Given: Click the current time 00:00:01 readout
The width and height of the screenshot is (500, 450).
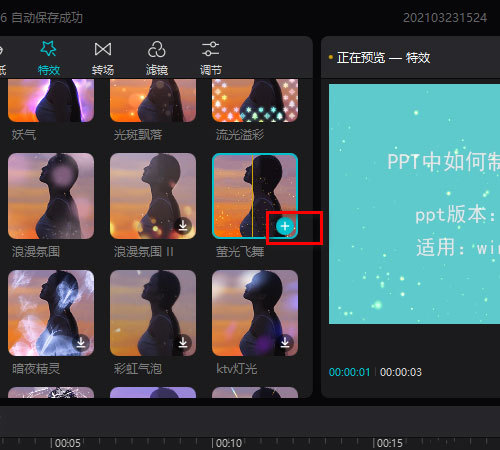Looking at the screenshot, I should (350, 372).
